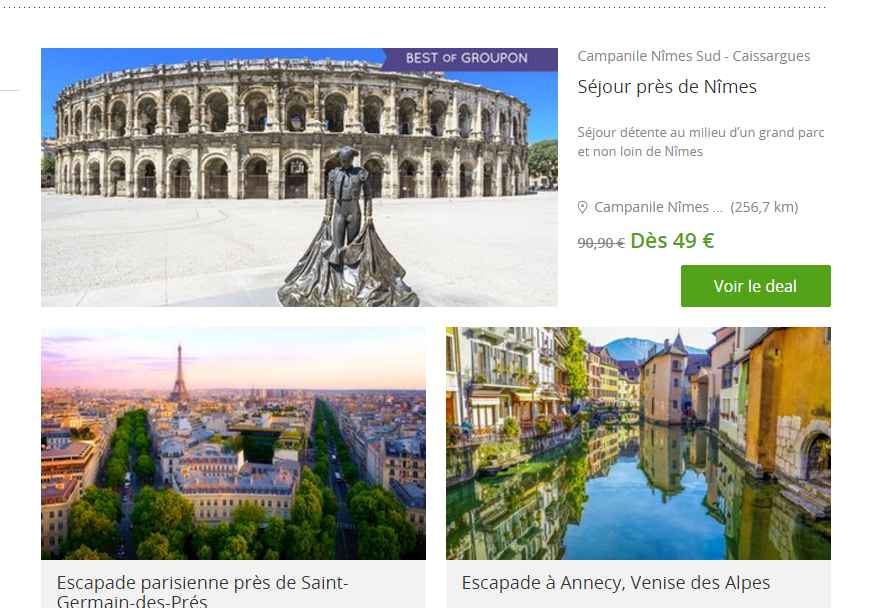The width and height of the screenshot is (870, 608).
Task: Click the gray caption area under the Paris photo
Action: point(234,584)
